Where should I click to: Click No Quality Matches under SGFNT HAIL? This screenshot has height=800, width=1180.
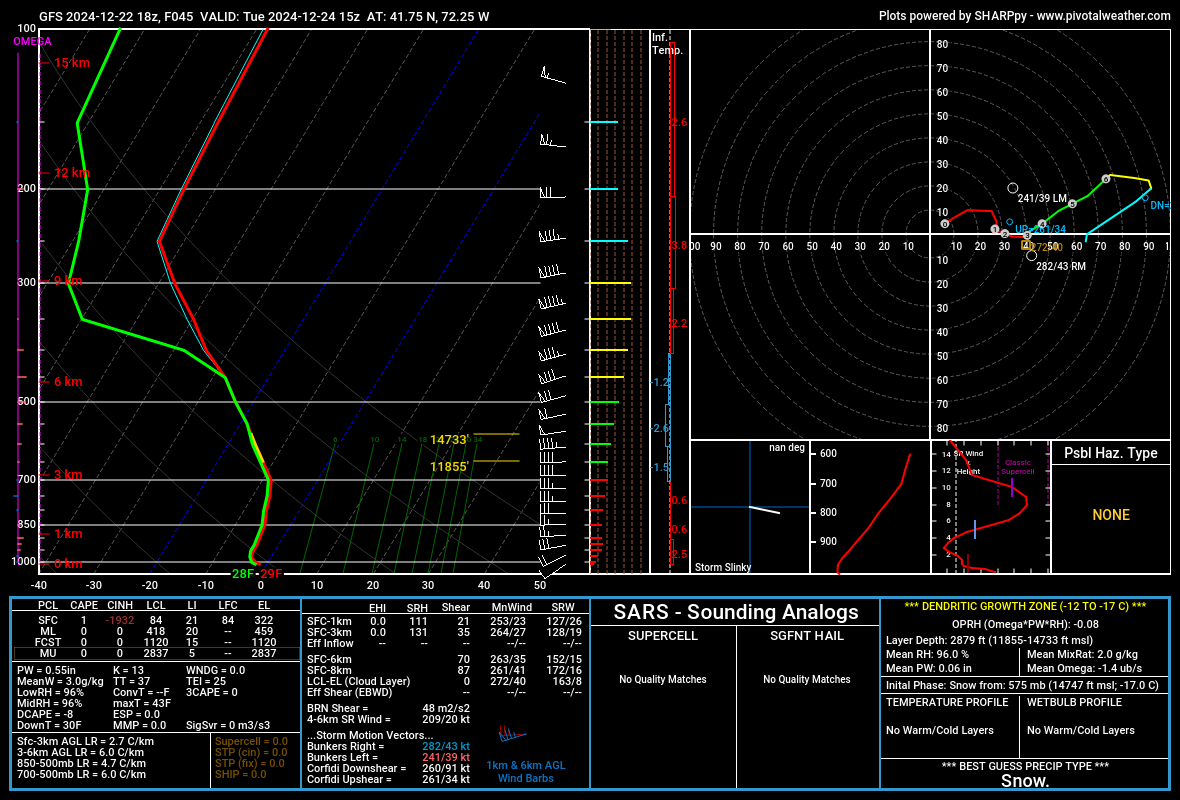click(807, 679)
